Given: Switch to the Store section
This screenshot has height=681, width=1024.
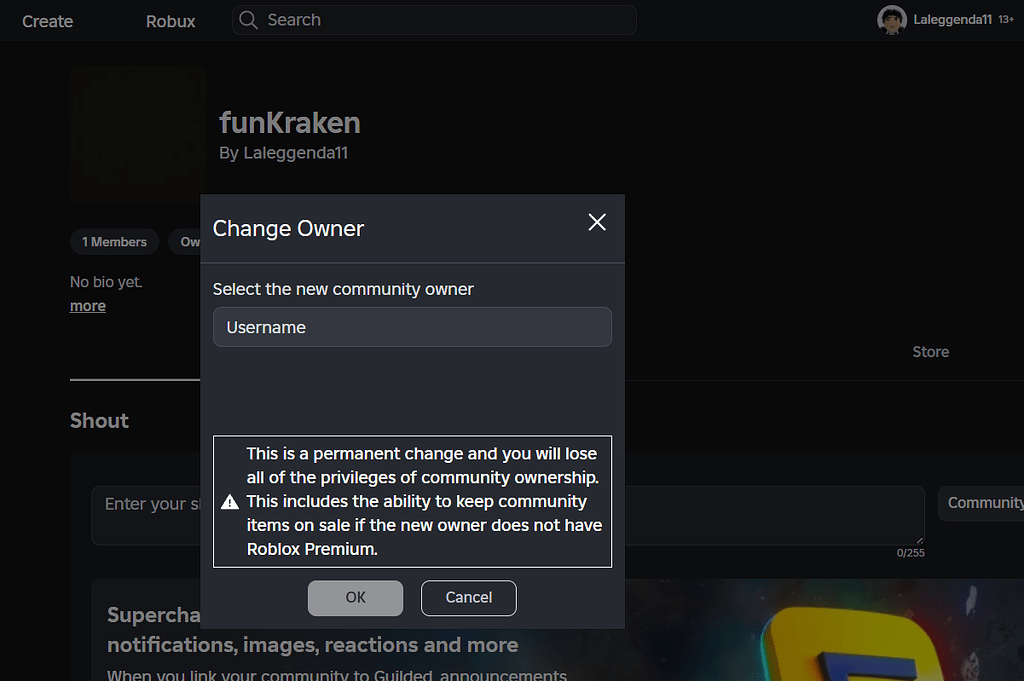Looking at the screenshot, I should pos(930,351).
